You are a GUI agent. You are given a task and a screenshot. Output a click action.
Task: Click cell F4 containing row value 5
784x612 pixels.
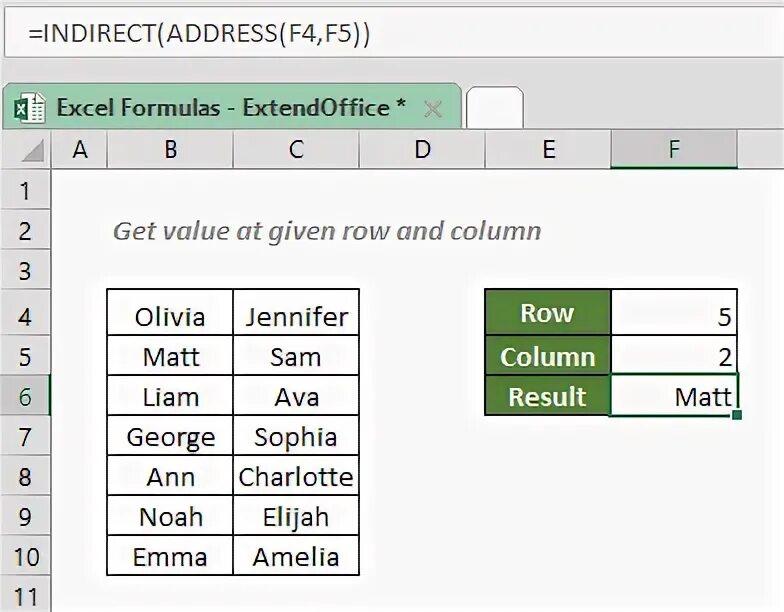tap(674, 317)
